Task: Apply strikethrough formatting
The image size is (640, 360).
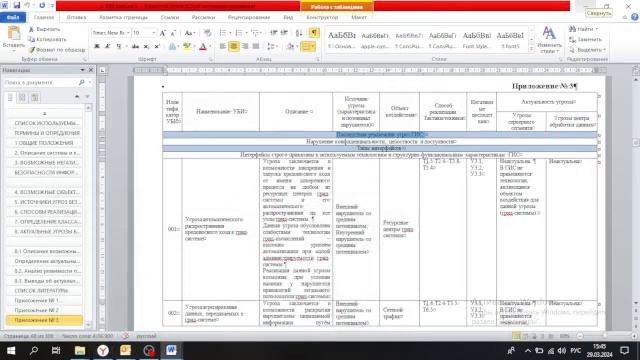Action: (x=135, y=47)
